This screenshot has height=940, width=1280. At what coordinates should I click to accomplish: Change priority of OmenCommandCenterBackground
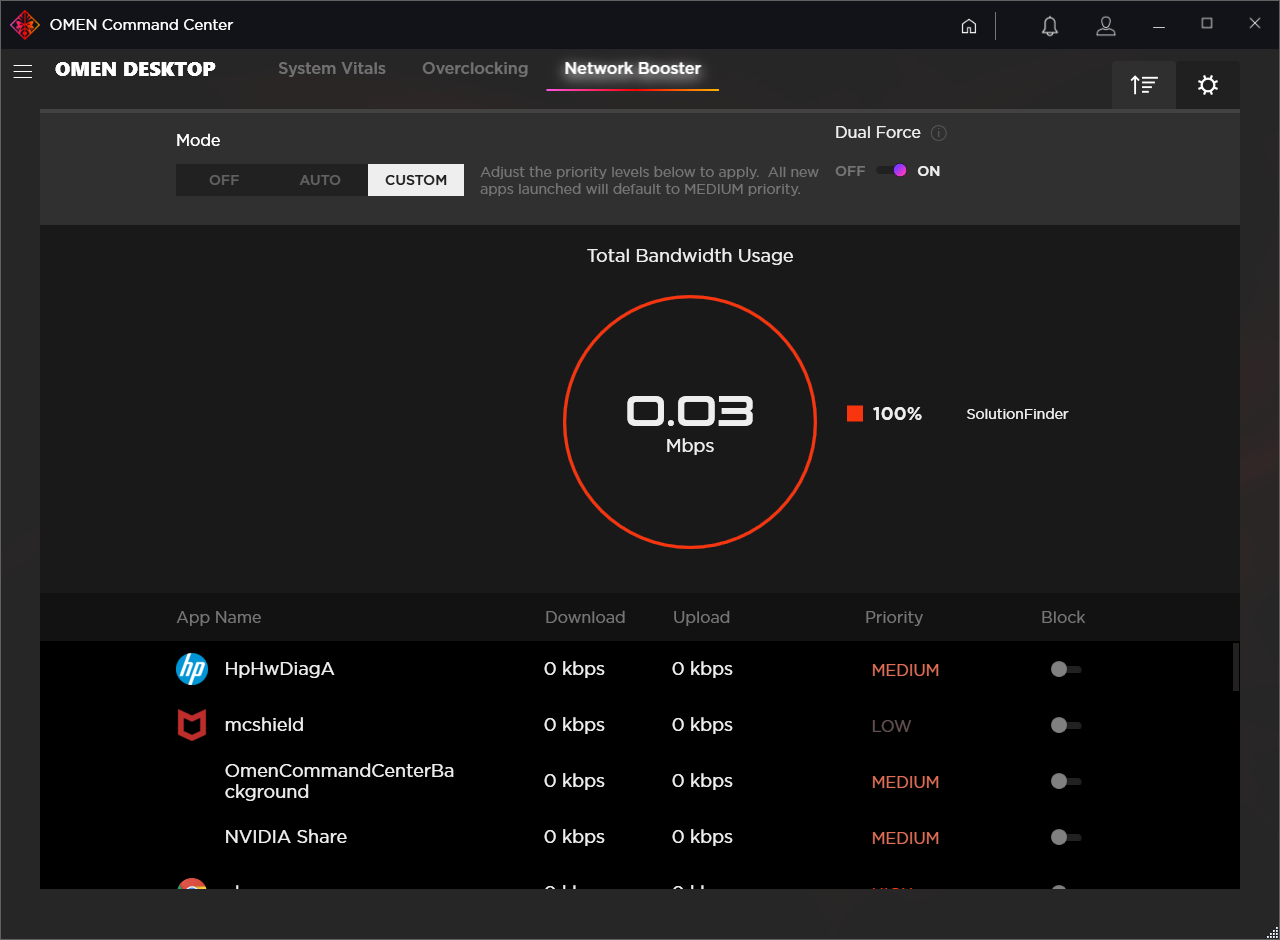click(x=905, y=782)
